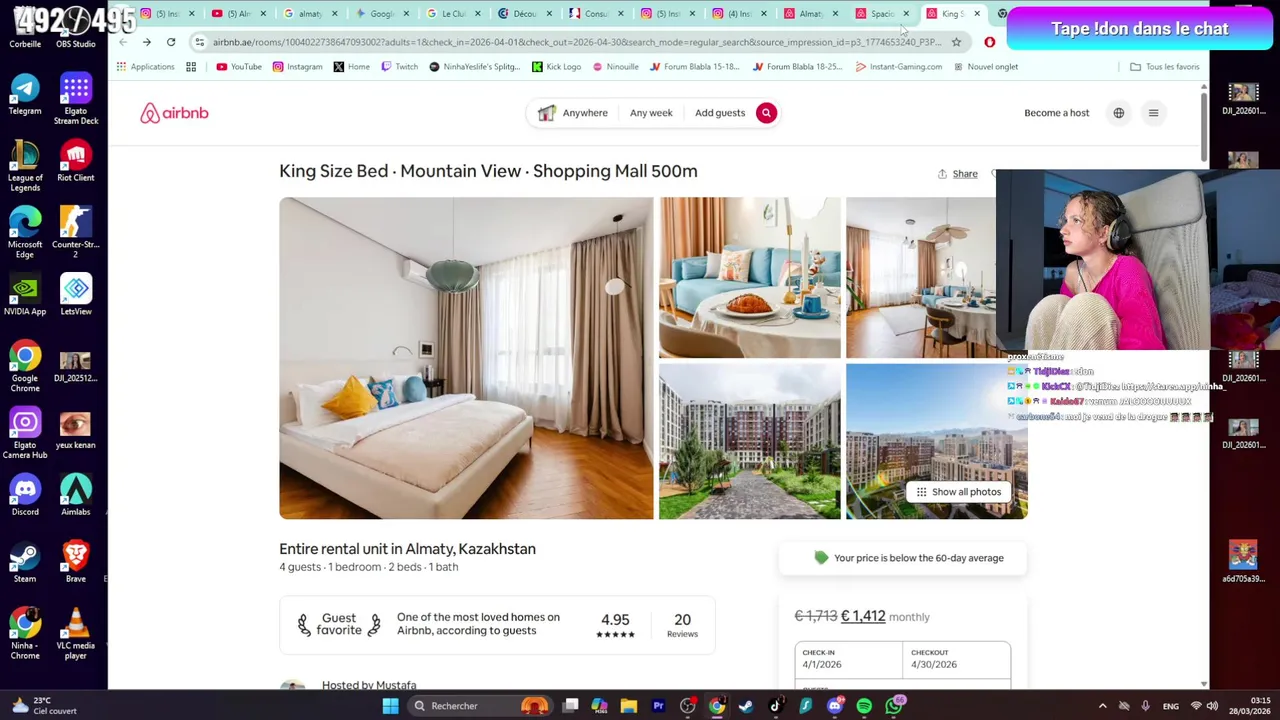Open the Airbnb logo home link
Image resolution: width=1280 pixels, height=720 pixels.
pyautogui.click(x=174, y=113)
